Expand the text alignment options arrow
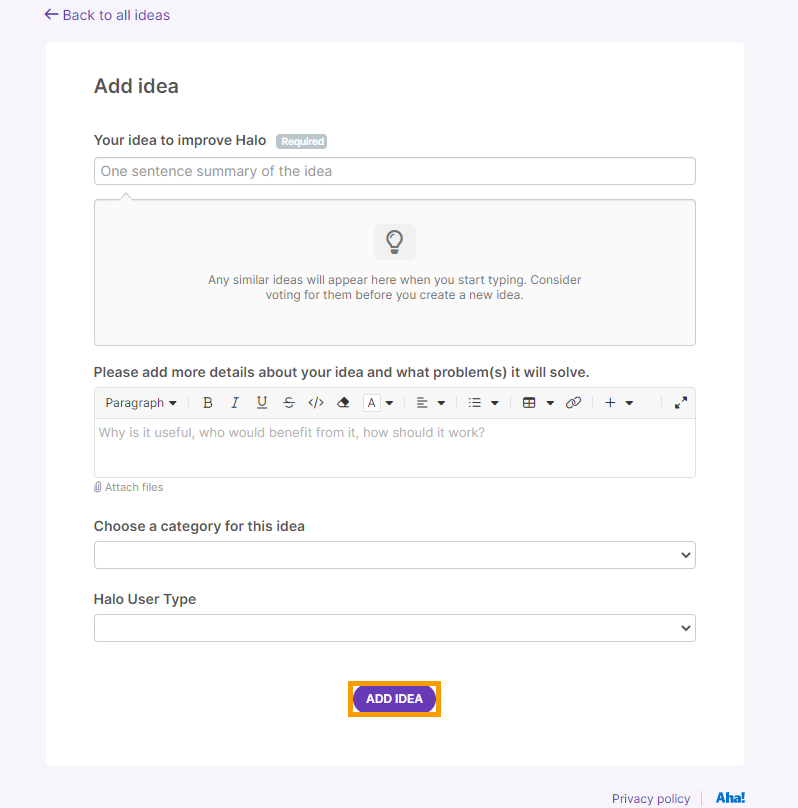Viewport: 798px width, 808px height. (442, 403)
